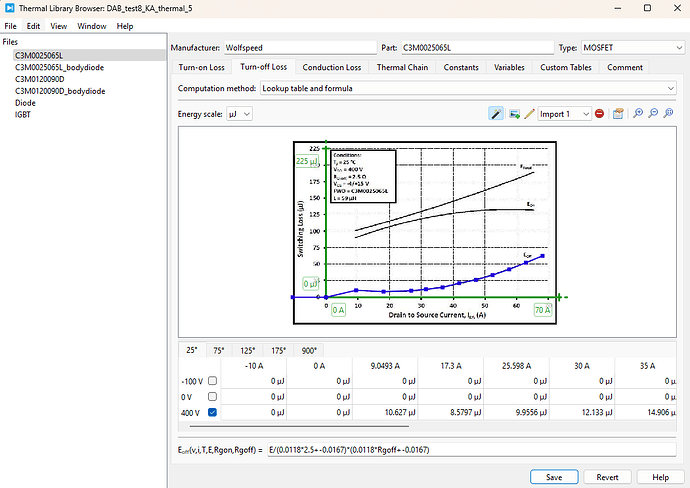Open the Custom Tables tab
Image resolution: width=690 pixels, height=488 pixels.
point(566,67)
